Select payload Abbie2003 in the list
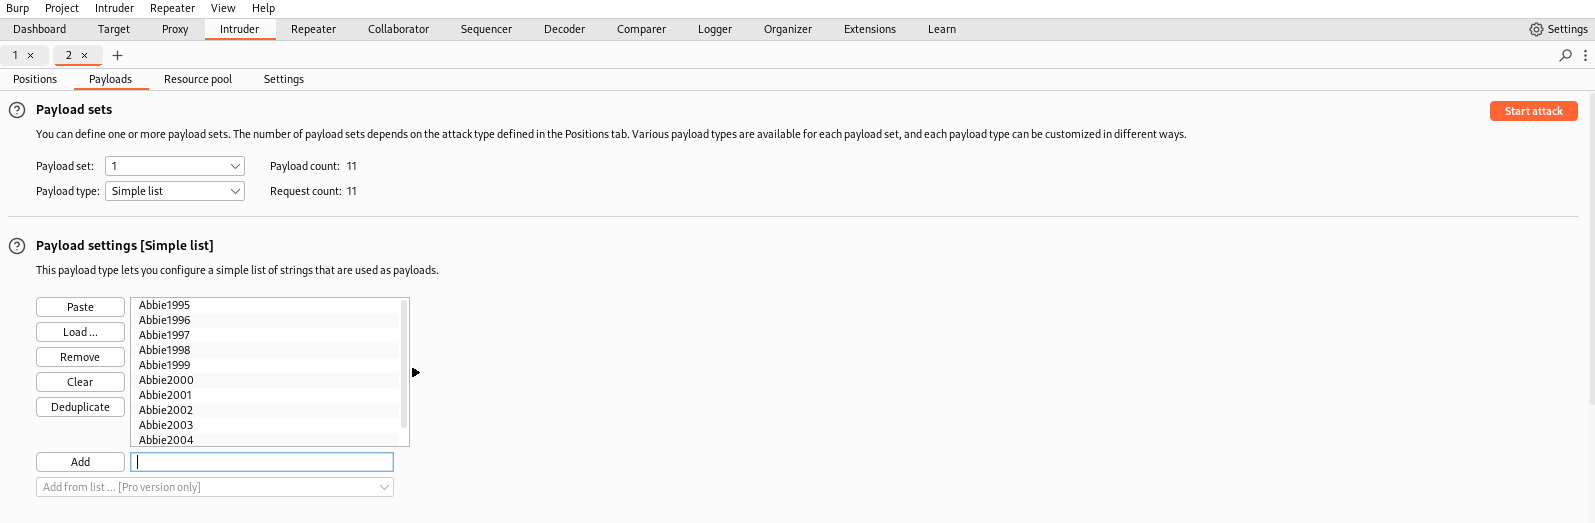 [265, 425]
